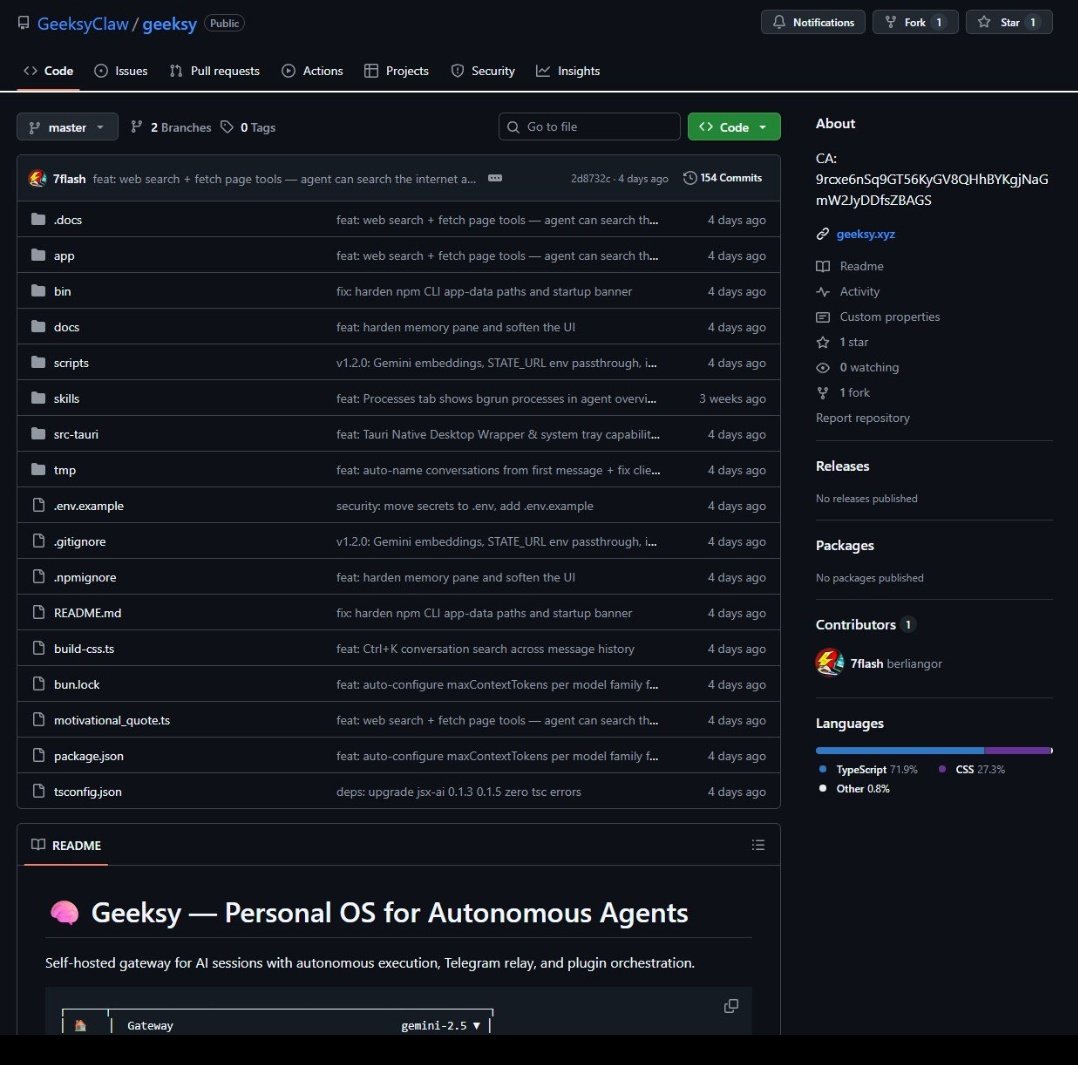This screenshot has width=1078, height=1065.
Task: Click the repository icon beside GeeksyClaw
Action: click(23, 23)
